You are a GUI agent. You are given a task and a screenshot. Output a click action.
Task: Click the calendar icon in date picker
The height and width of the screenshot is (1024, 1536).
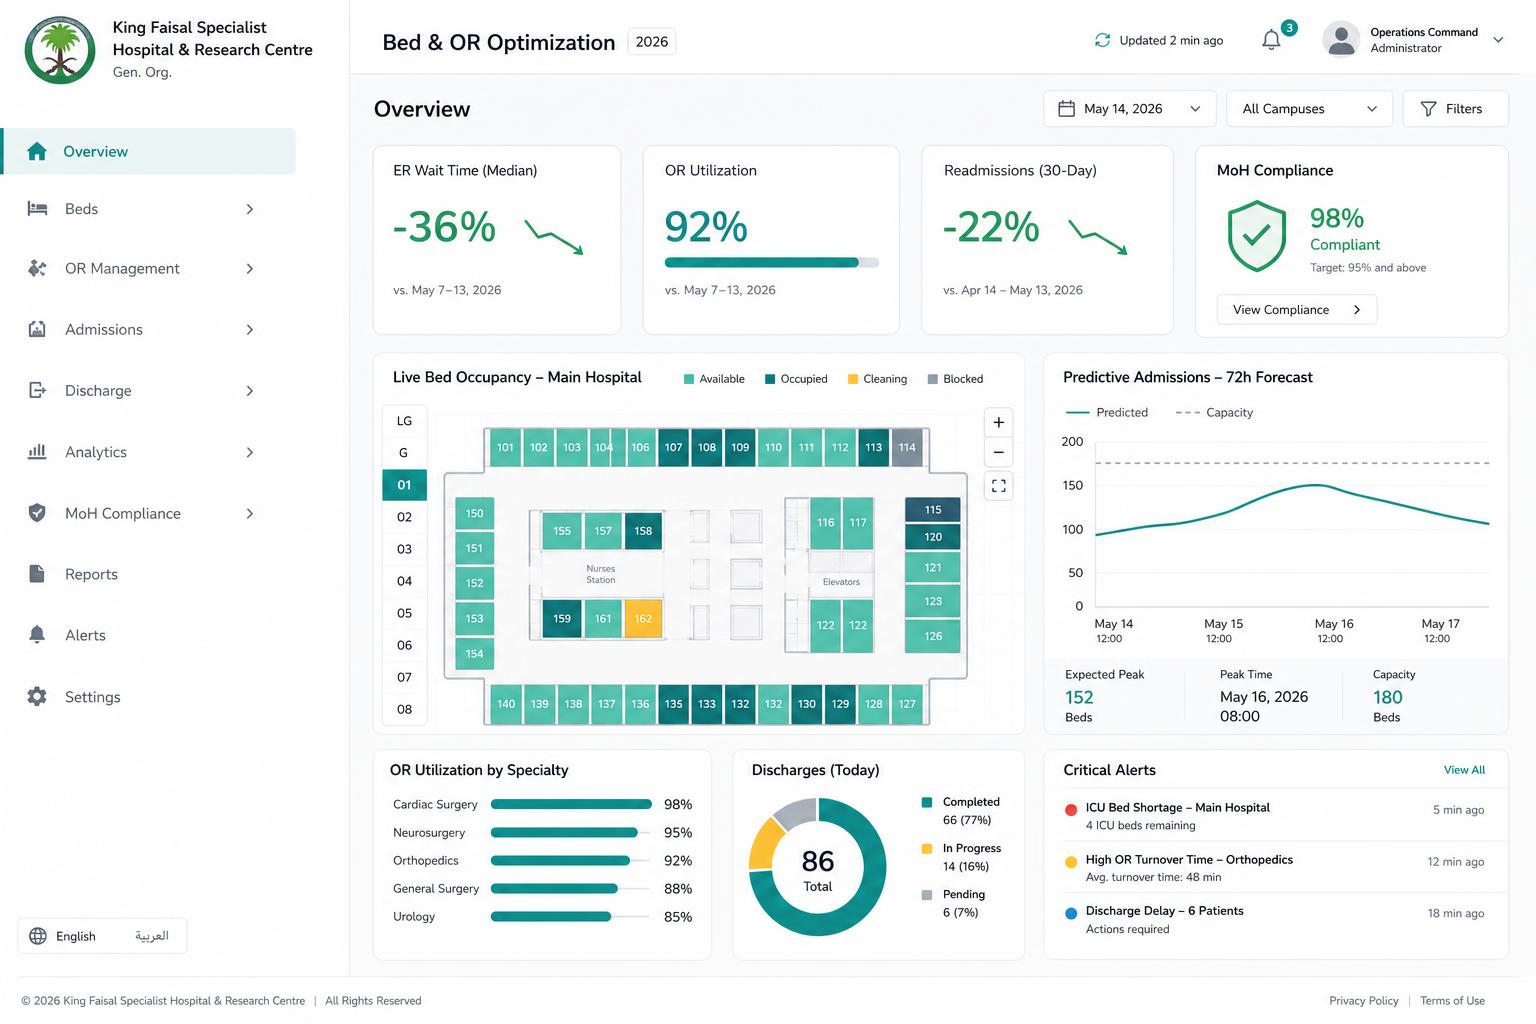click(1066, 109)
